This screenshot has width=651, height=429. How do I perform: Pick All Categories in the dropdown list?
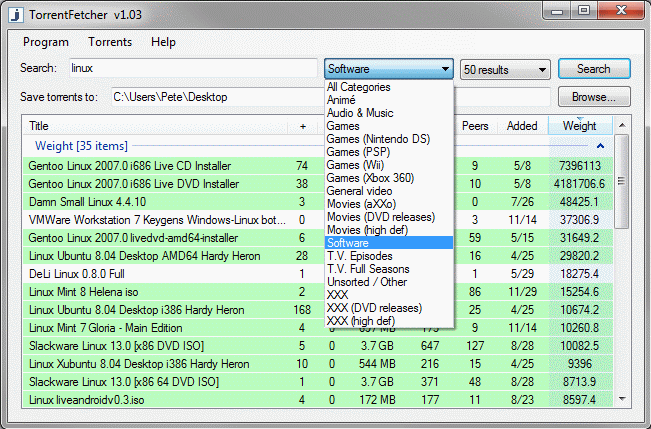[358, 87]
